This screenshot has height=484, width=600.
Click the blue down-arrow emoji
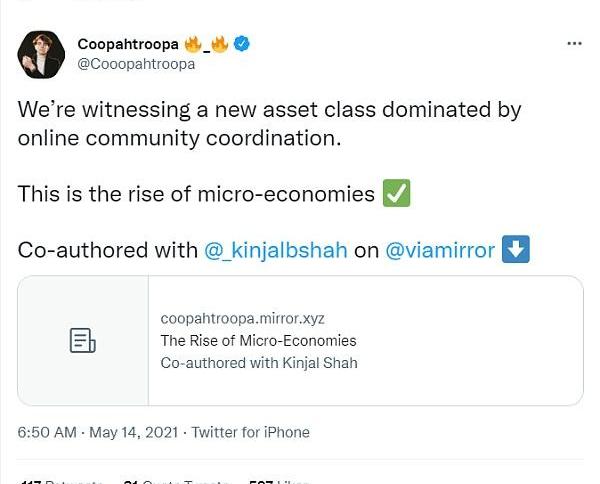tap(515, 249)
